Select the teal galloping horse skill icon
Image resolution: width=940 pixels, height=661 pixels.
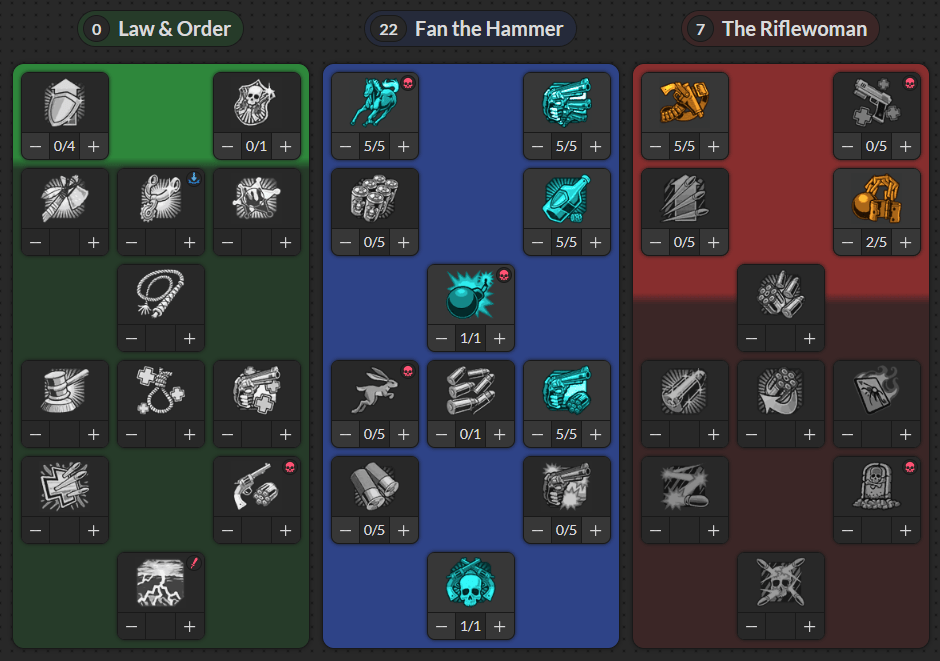(x=375, y=103)
